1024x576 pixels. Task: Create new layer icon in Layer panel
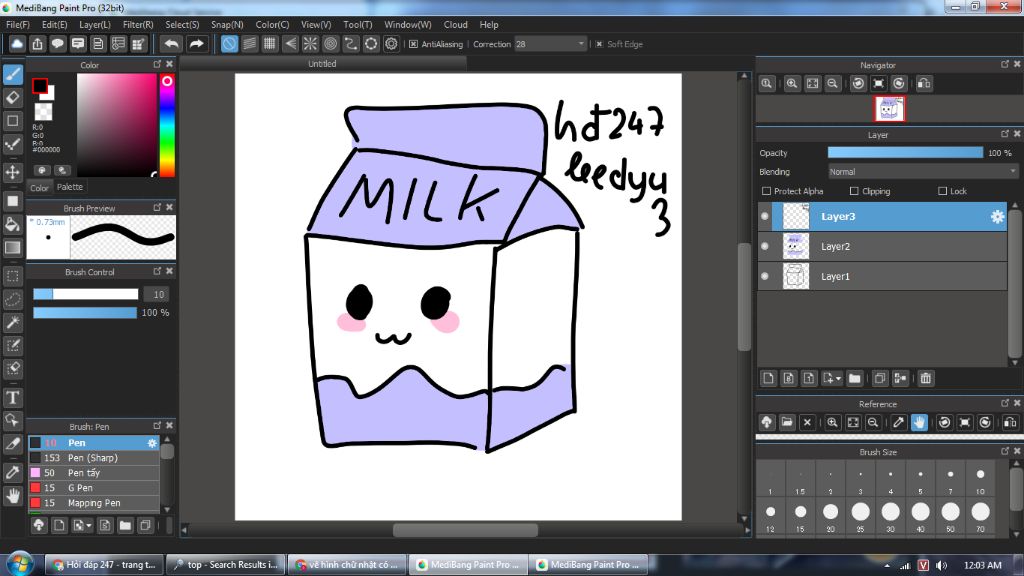[x=769, y=378]
